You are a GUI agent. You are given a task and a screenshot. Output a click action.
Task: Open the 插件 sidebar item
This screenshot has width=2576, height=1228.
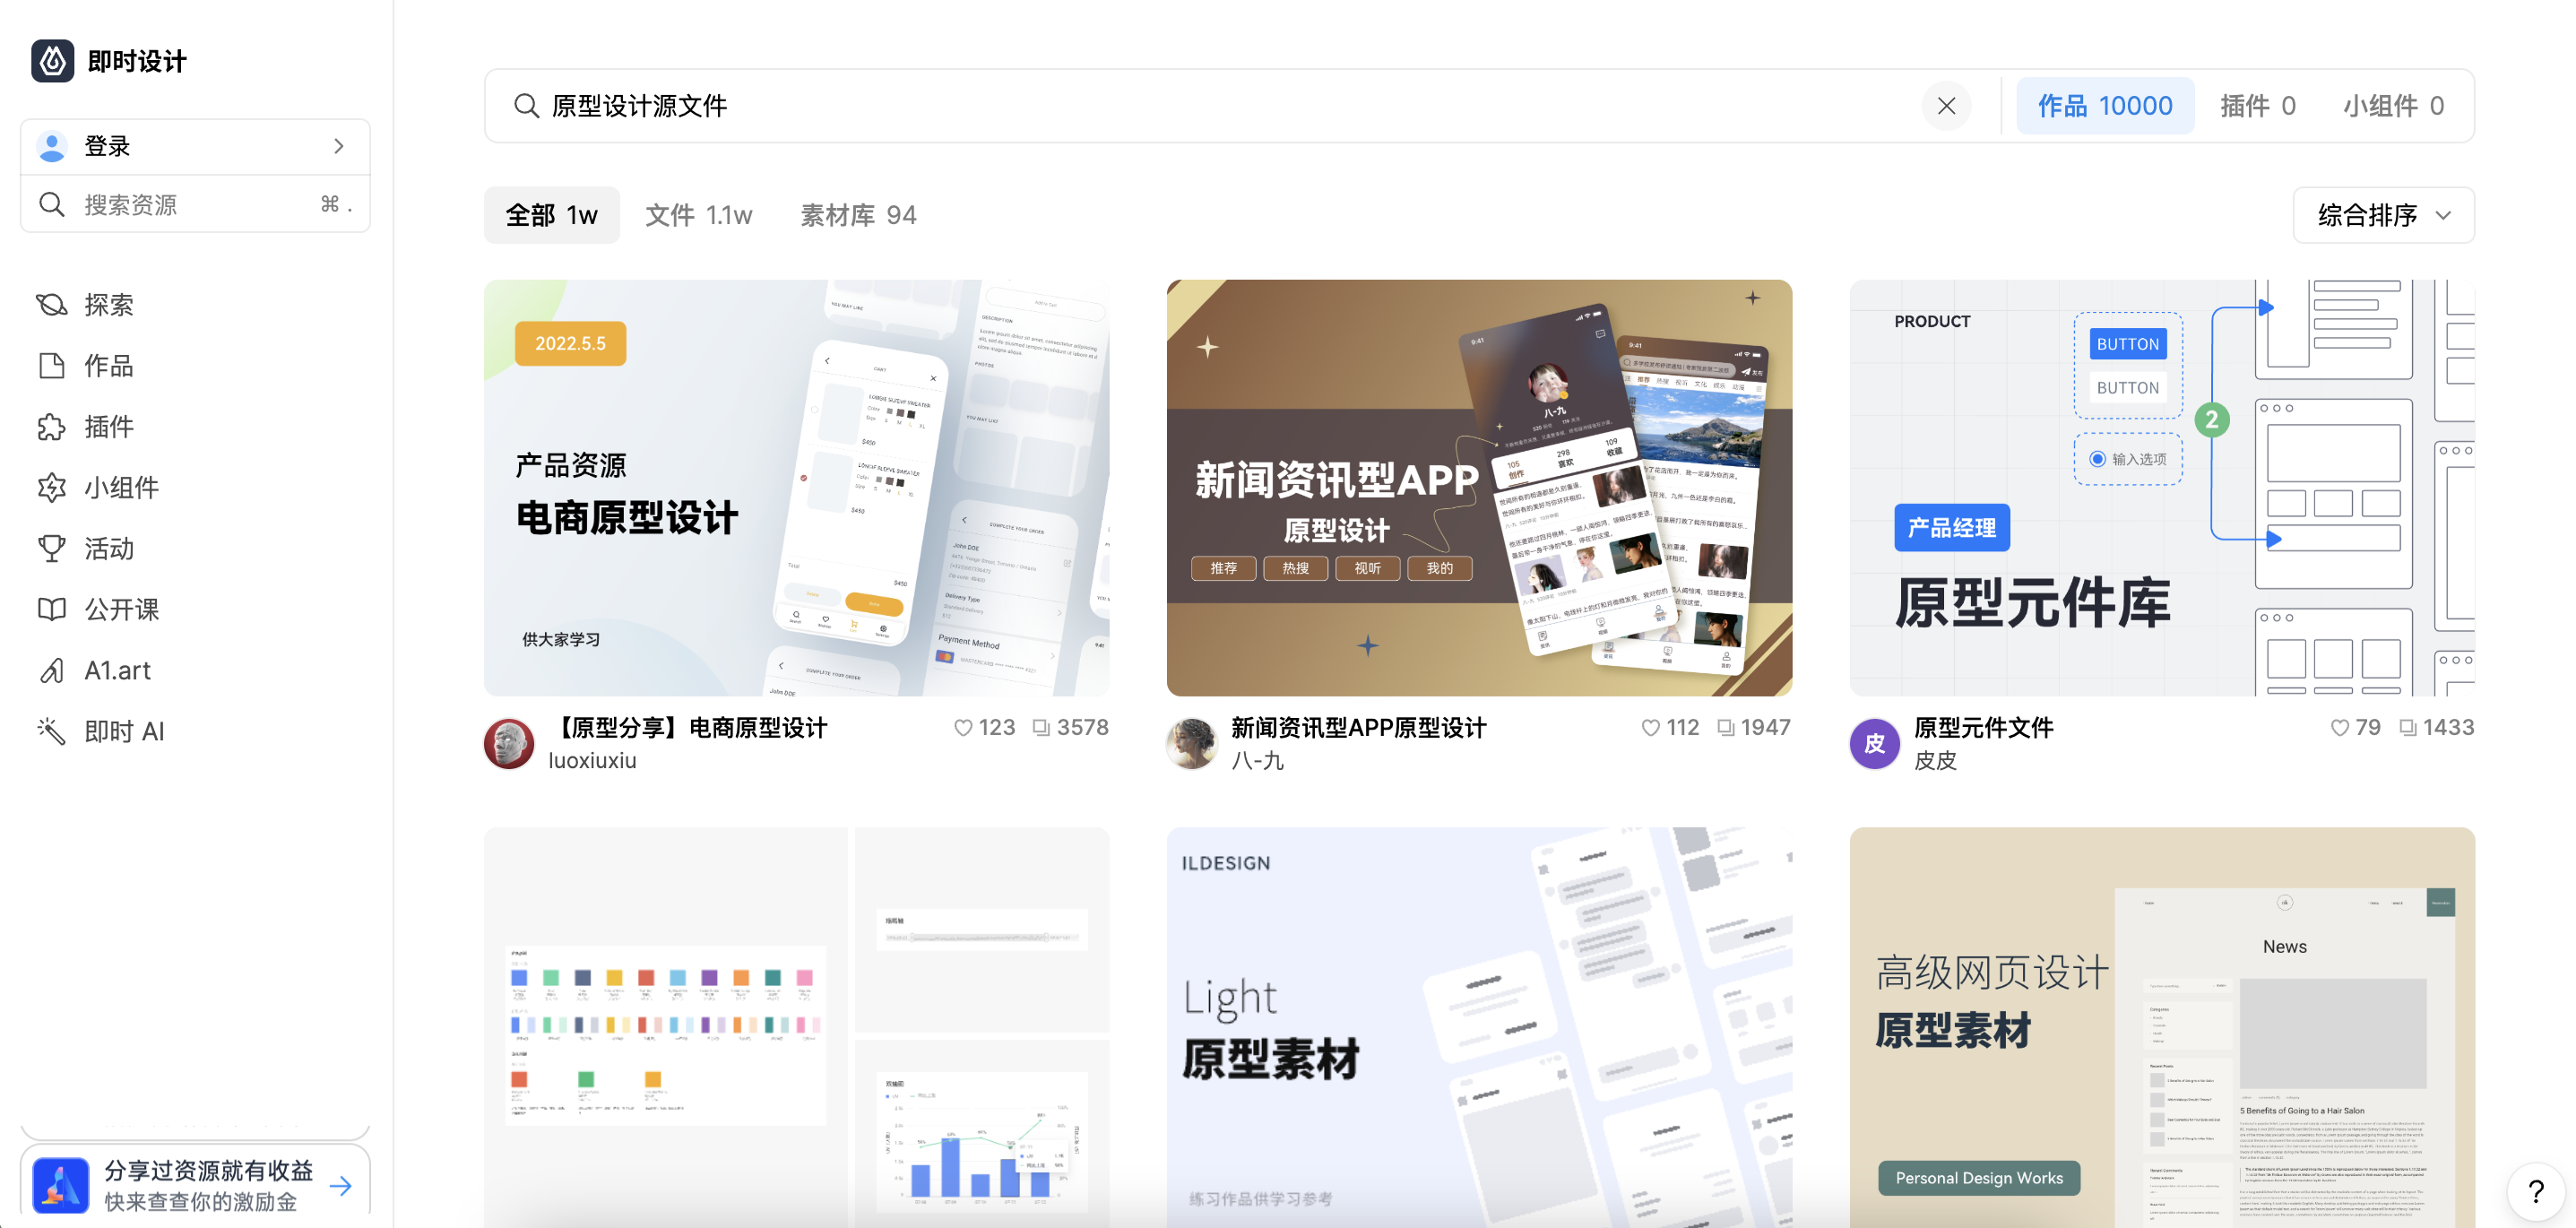(x=109, y=426)
